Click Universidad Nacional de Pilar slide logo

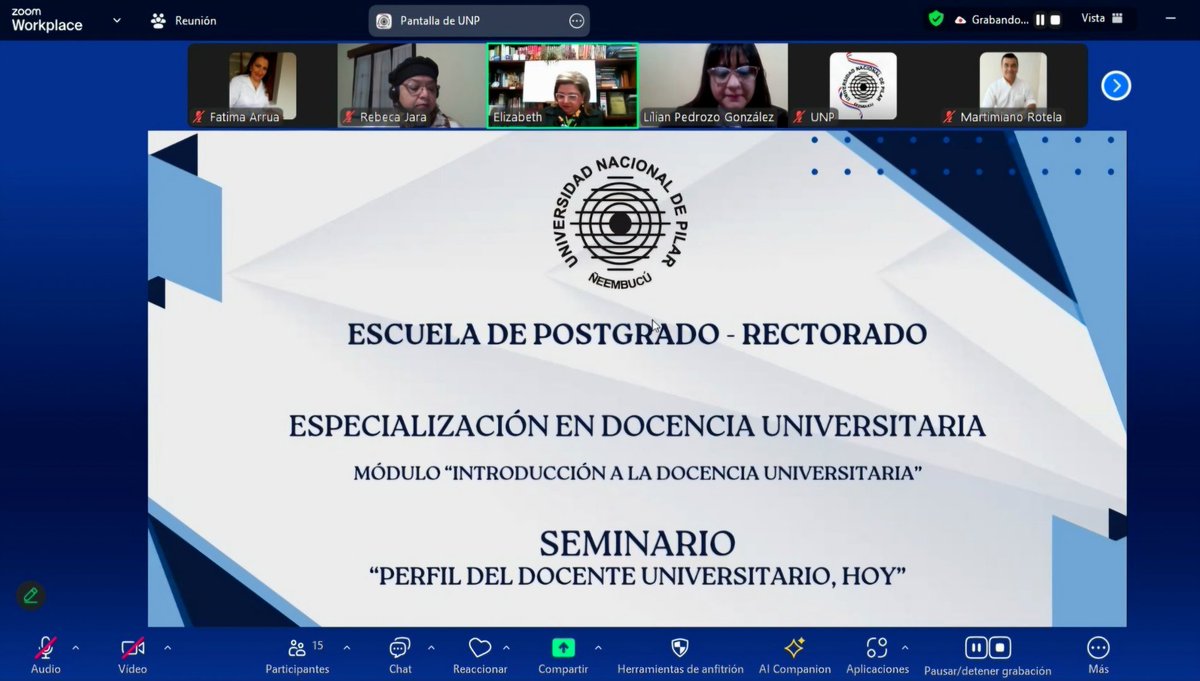pos(622,222)
